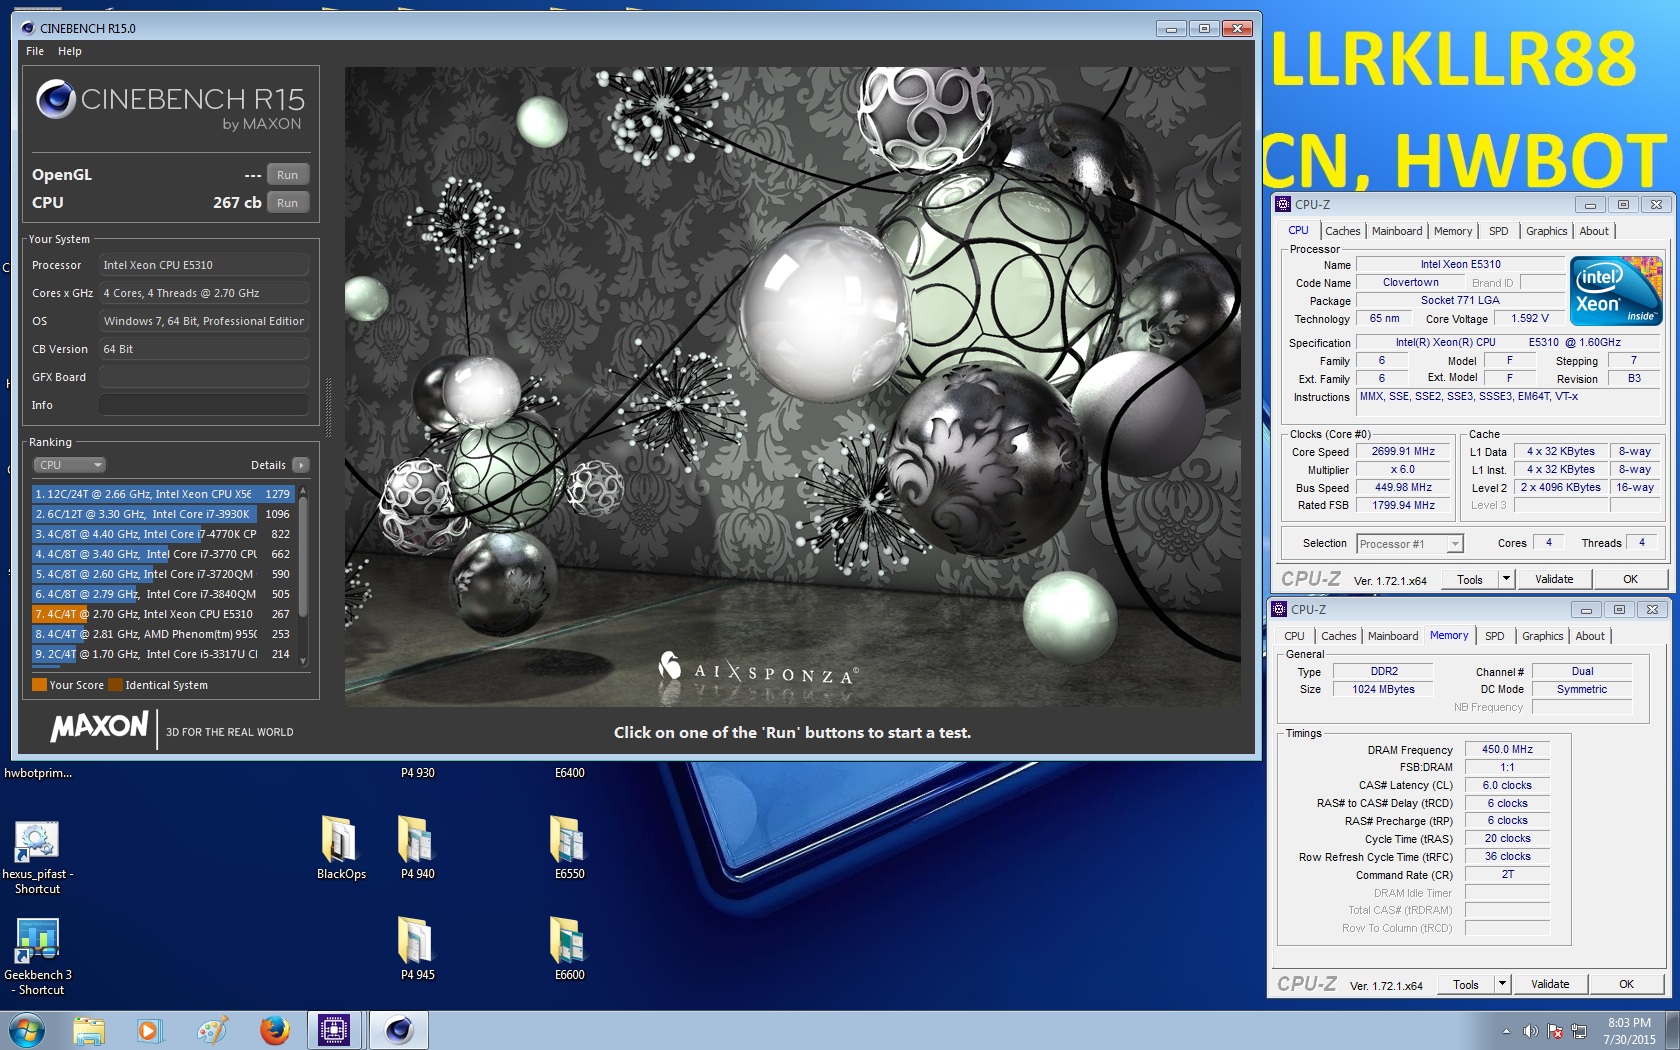Open Processor #1 selection dropdown in CPU-Z
The height and width of the screenshot is (1050, 1680).
point(1410,544)
